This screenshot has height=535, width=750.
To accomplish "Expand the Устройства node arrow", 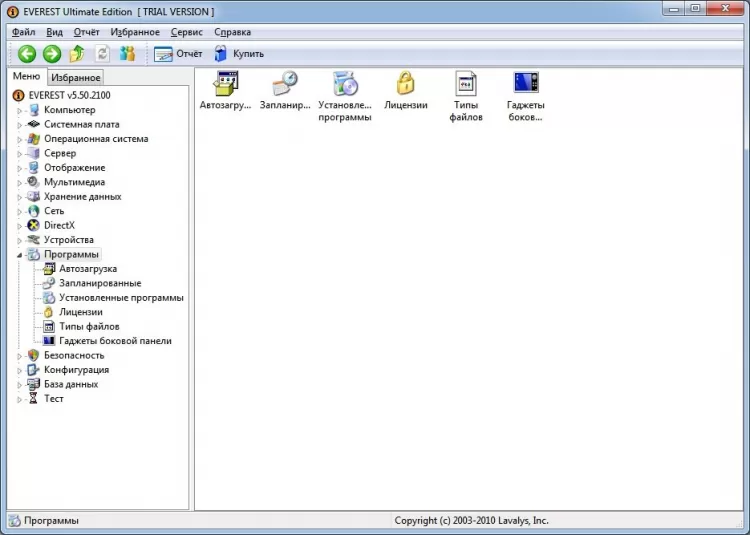I will coord(20,240).
